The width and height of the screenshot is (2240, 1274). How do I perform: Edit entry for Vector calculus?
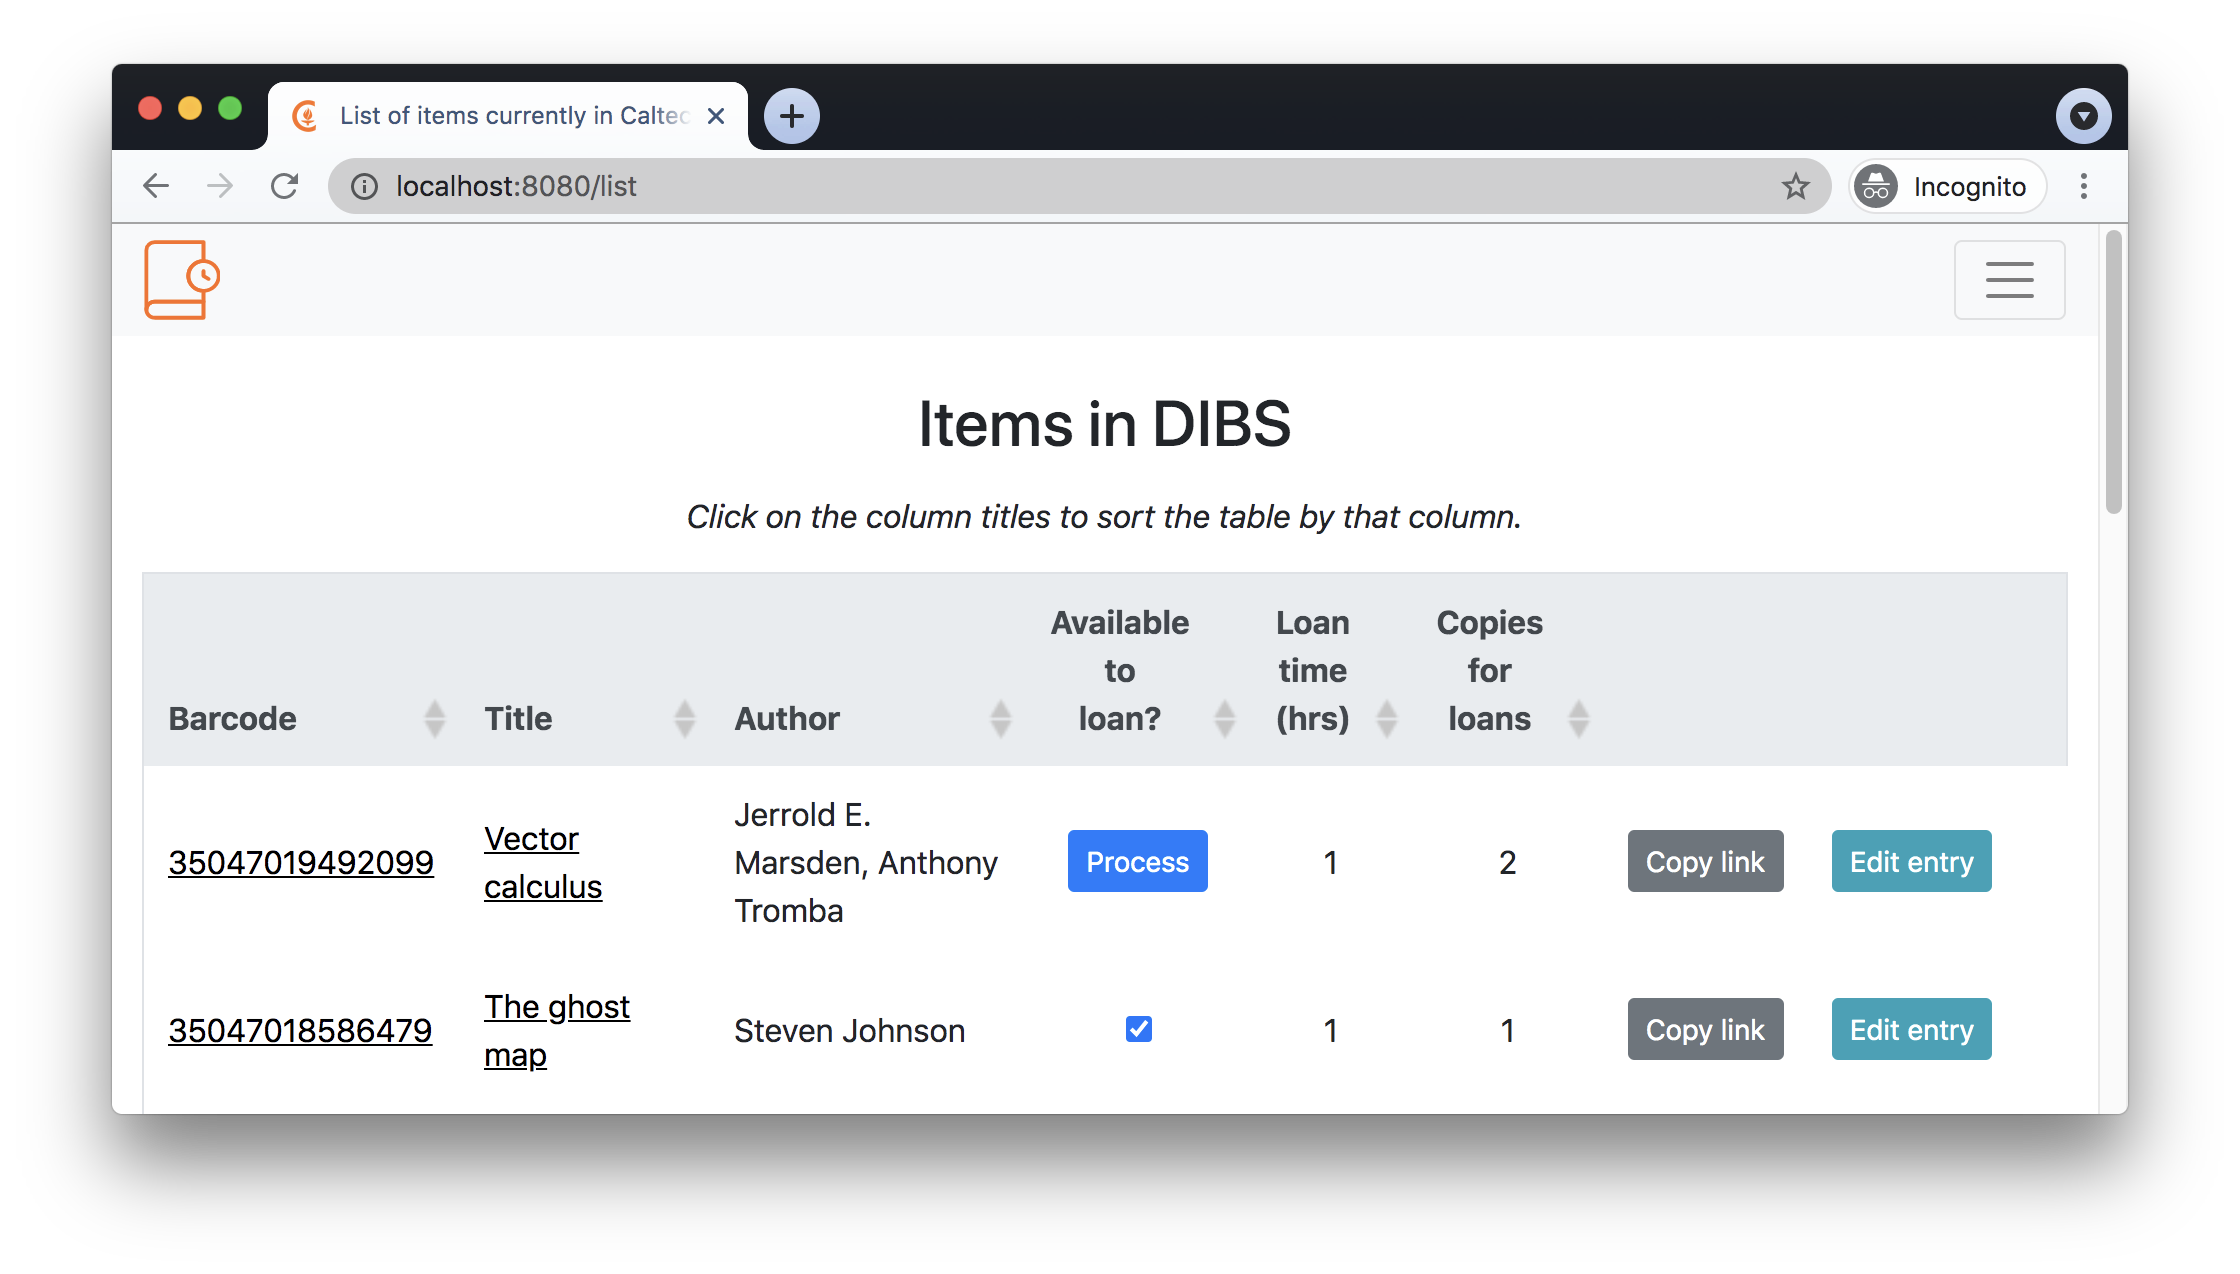coord(1911,861)
